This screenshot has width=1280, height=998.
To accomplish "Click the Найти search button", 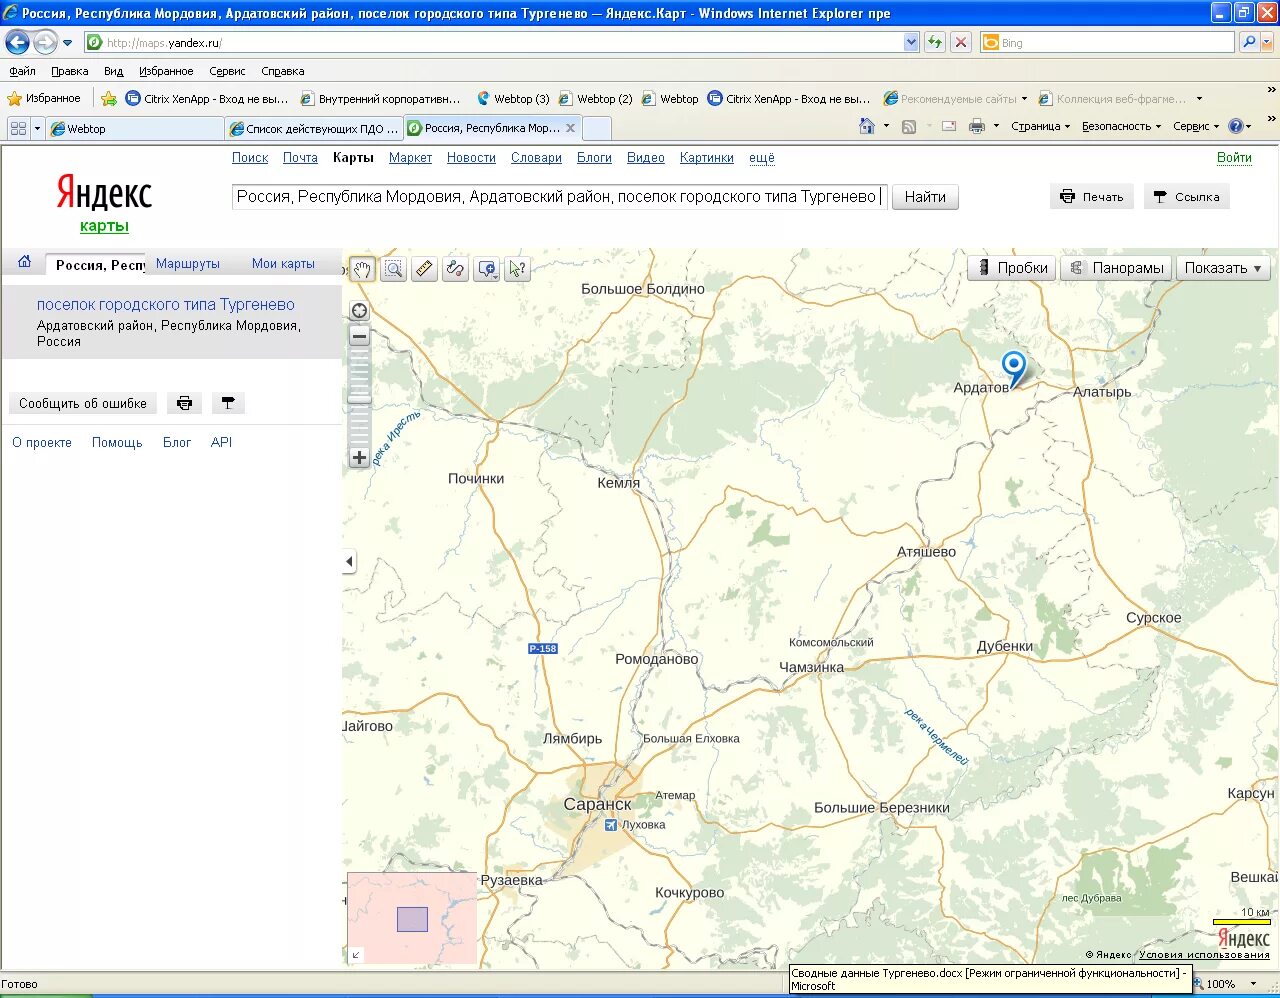I will [925, 197].
